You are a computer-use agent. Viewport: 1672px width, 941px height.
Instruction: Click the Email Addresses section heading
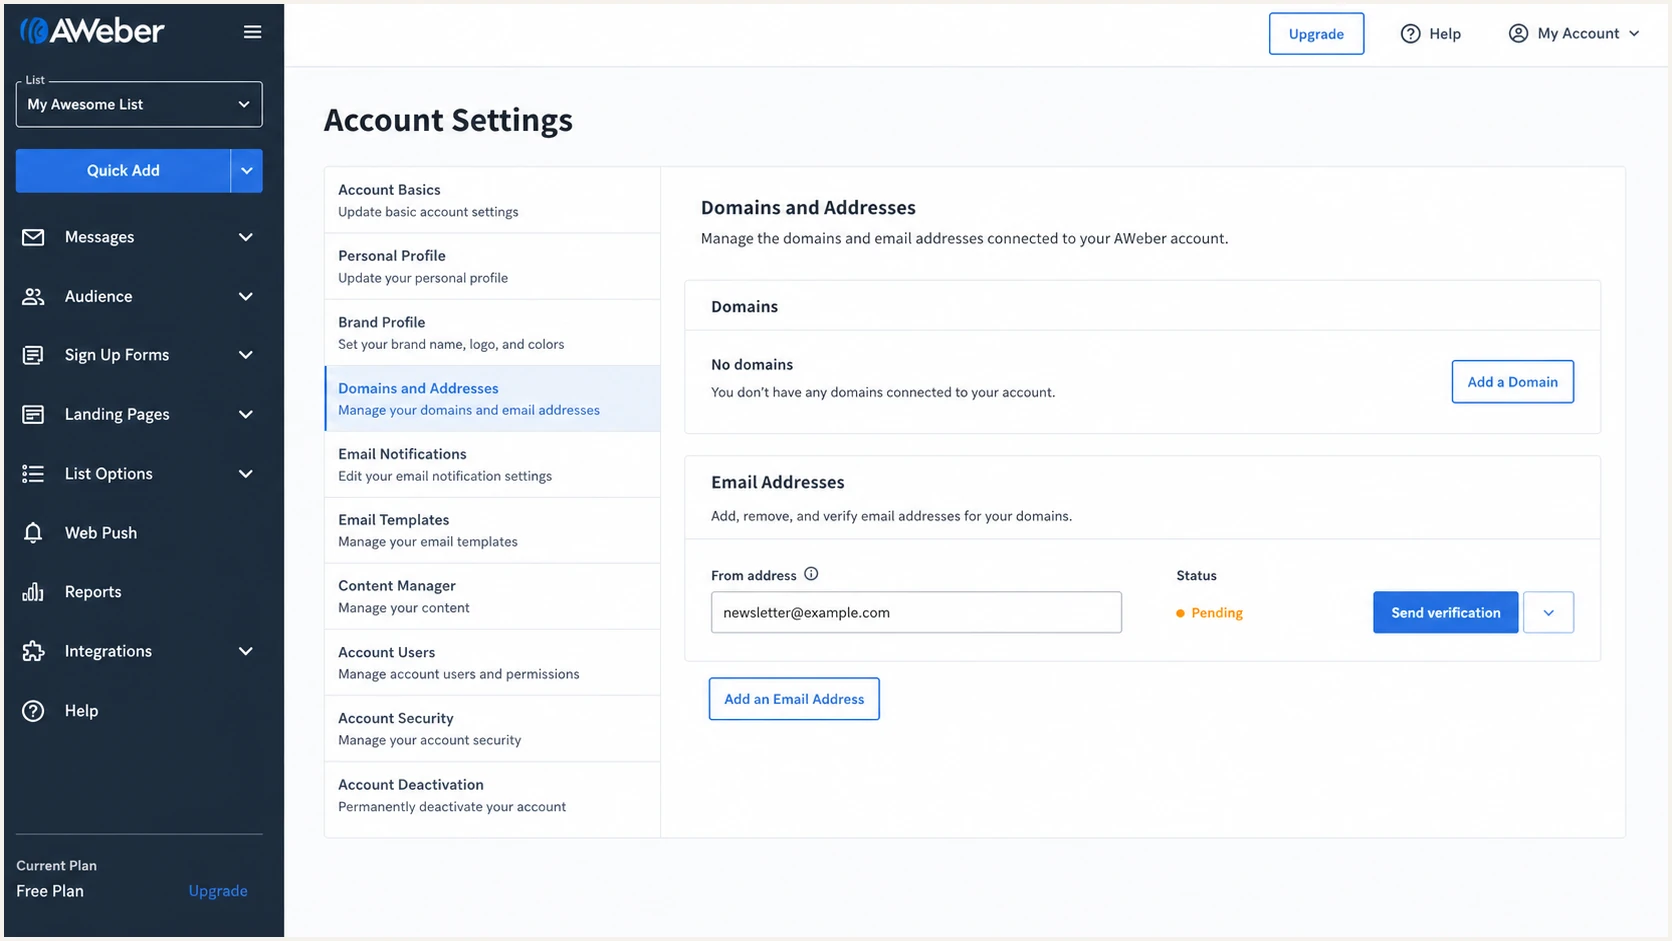(778, 482)
